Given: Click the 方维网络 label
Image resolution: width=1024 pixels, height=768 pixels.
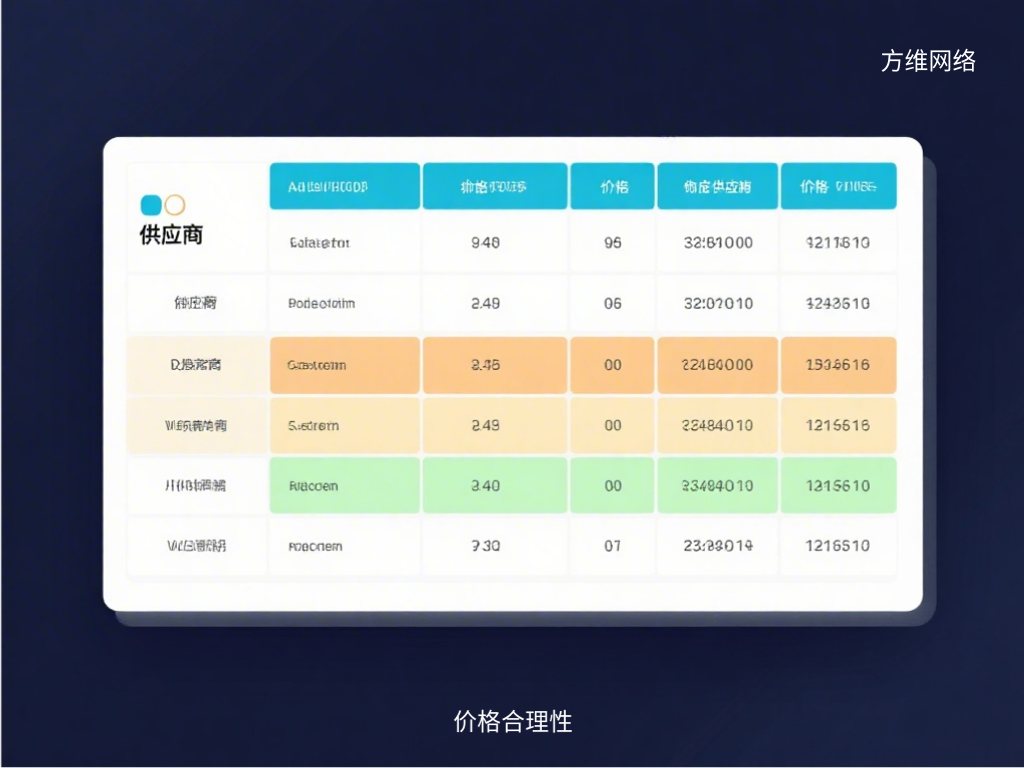Looking at the screenshot, I should click(x=928, y=61).
